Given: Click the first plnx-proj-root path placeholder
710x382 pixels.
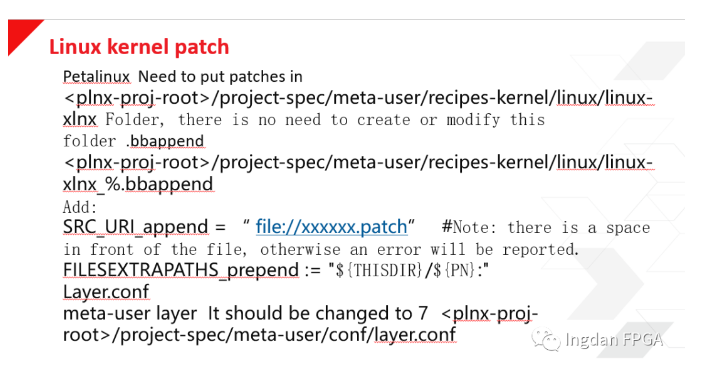Looking at the screenshot, I should click(x=138, y=98).
